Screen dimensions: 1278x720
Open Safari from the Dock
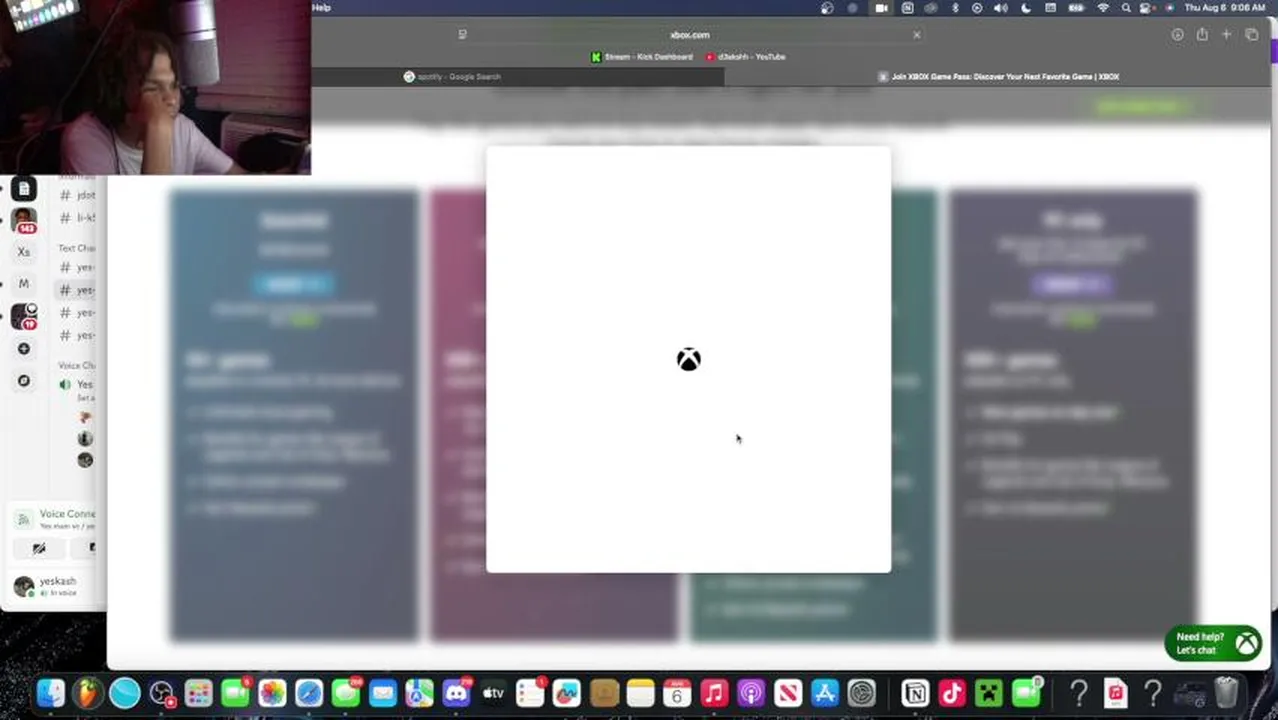point(309,693)
